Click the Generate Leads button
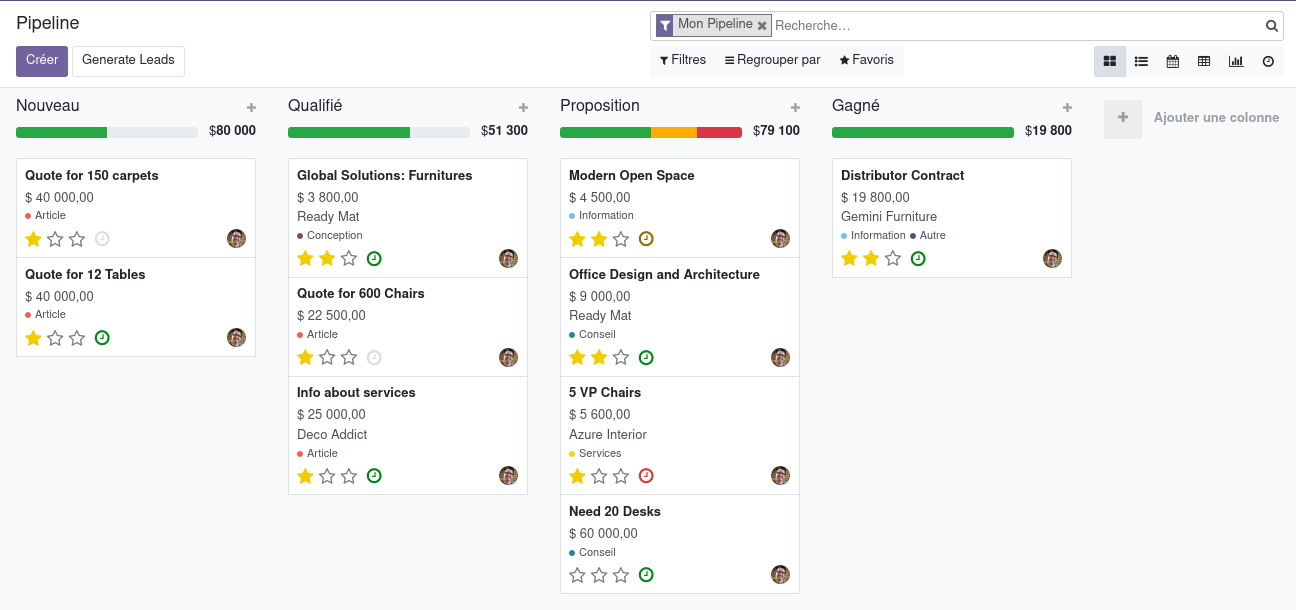Screen dimensions: 1296x610 [x=128, y=61]
